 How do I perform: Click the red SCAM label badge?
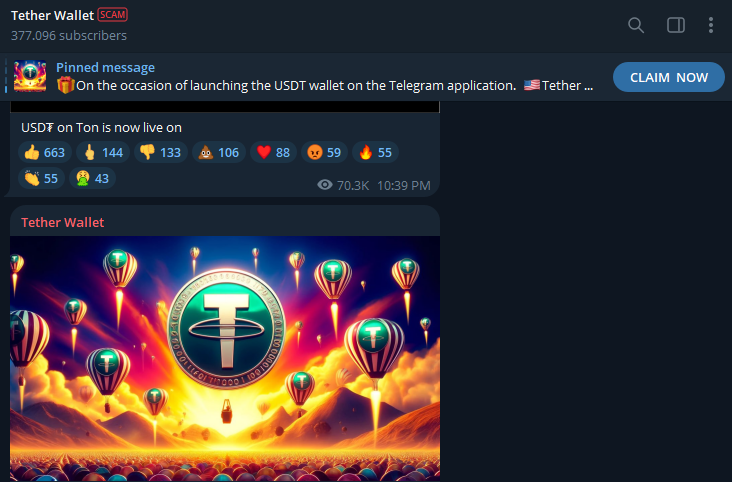[113, 15]
